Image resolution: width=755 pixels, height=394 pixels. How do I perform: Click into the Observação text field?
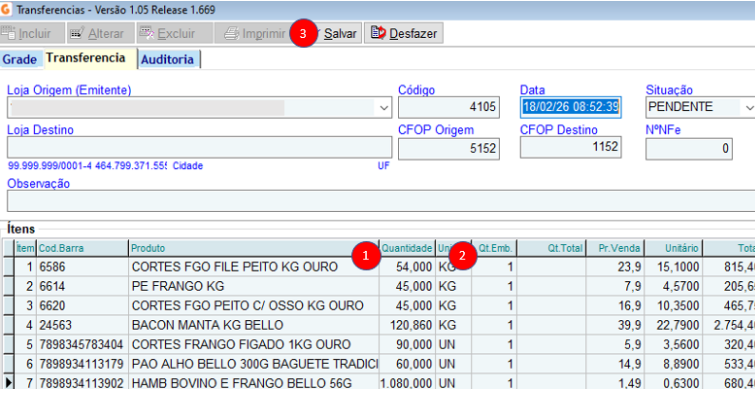coord(381,201)
